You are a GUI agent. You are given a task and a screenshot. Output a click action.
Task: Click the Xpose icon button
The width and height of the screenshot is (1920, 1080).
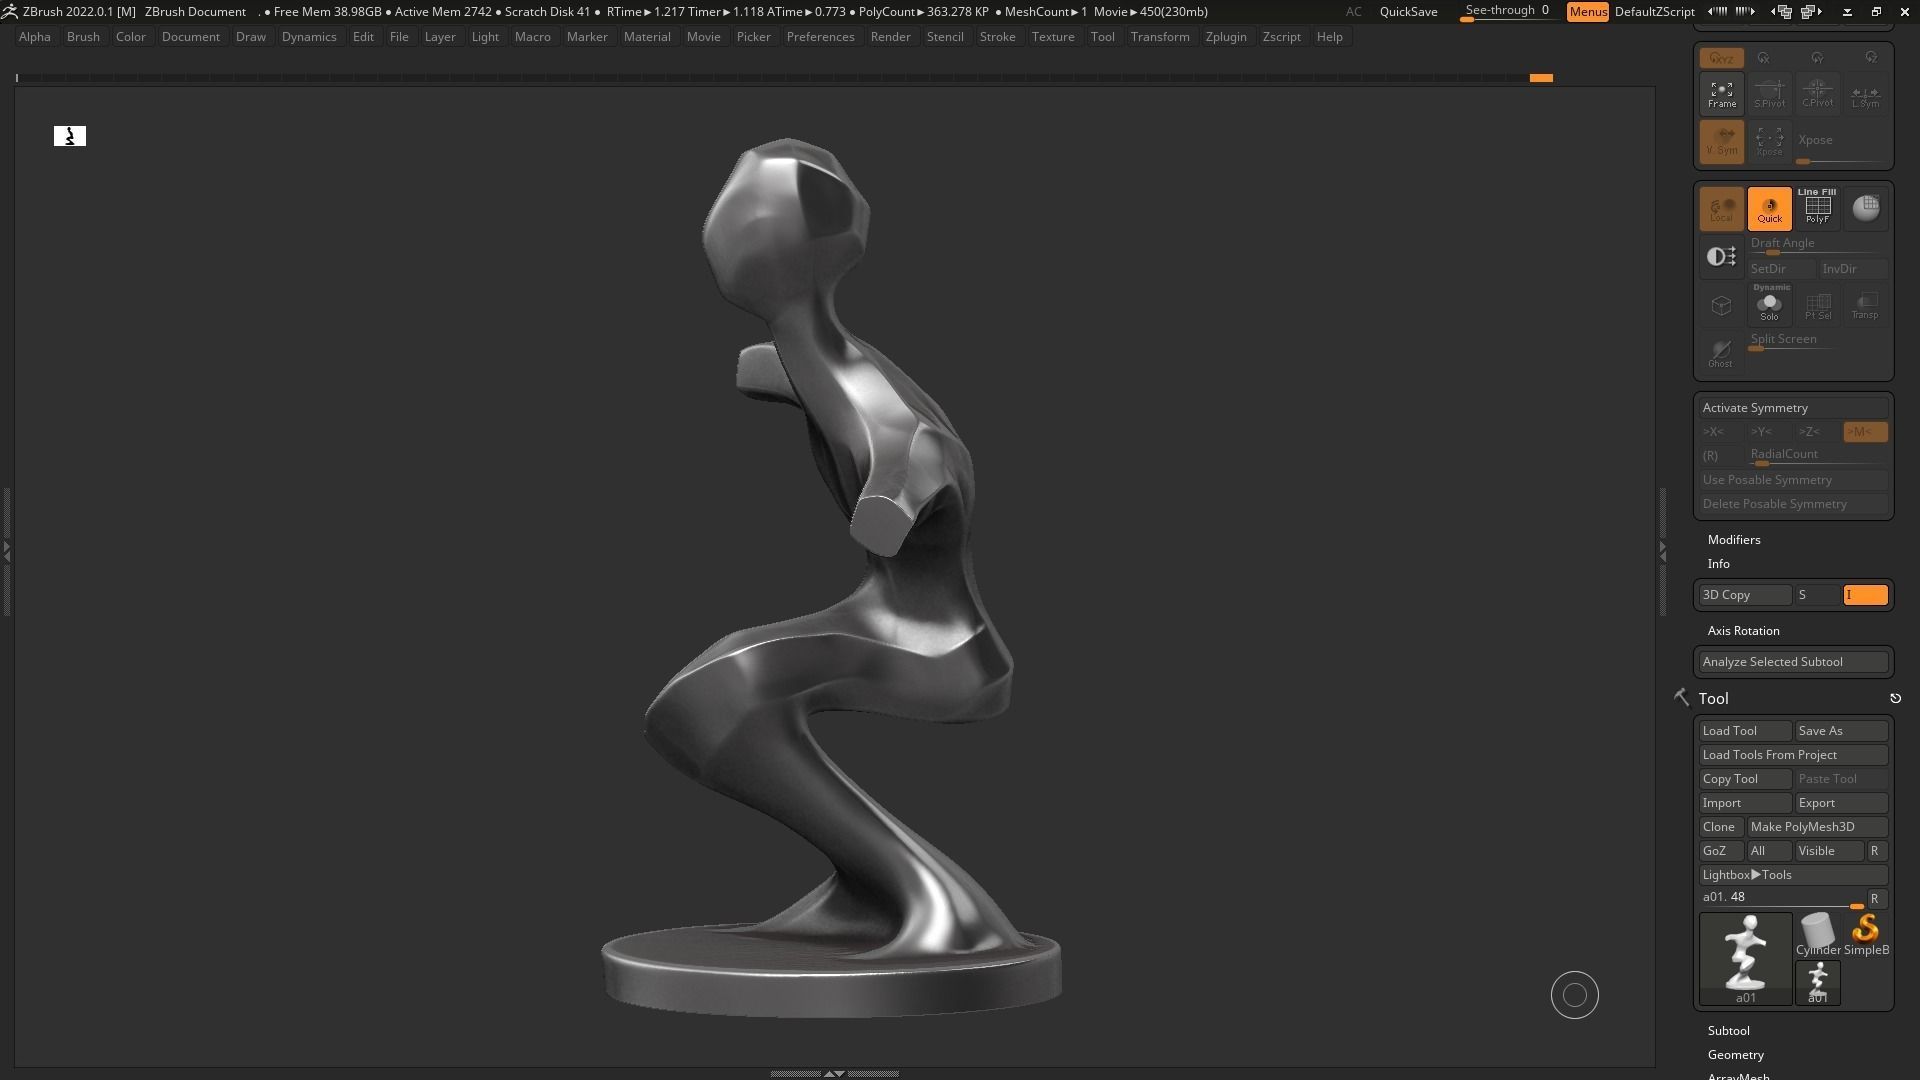click(1769, 142)
